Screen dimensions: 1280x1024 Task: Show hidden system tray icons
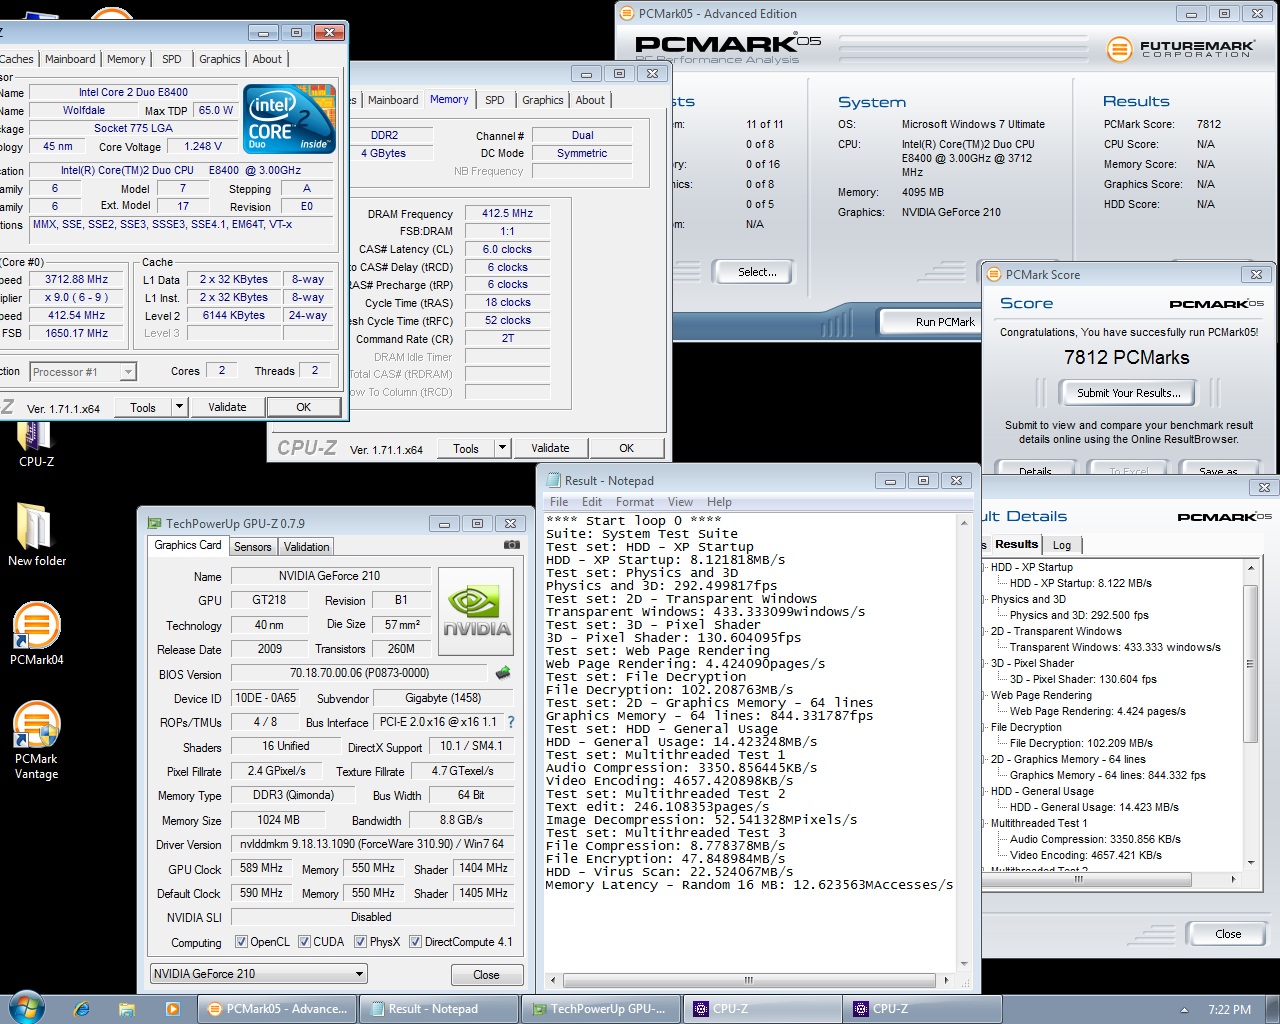coord(1184,1010)
